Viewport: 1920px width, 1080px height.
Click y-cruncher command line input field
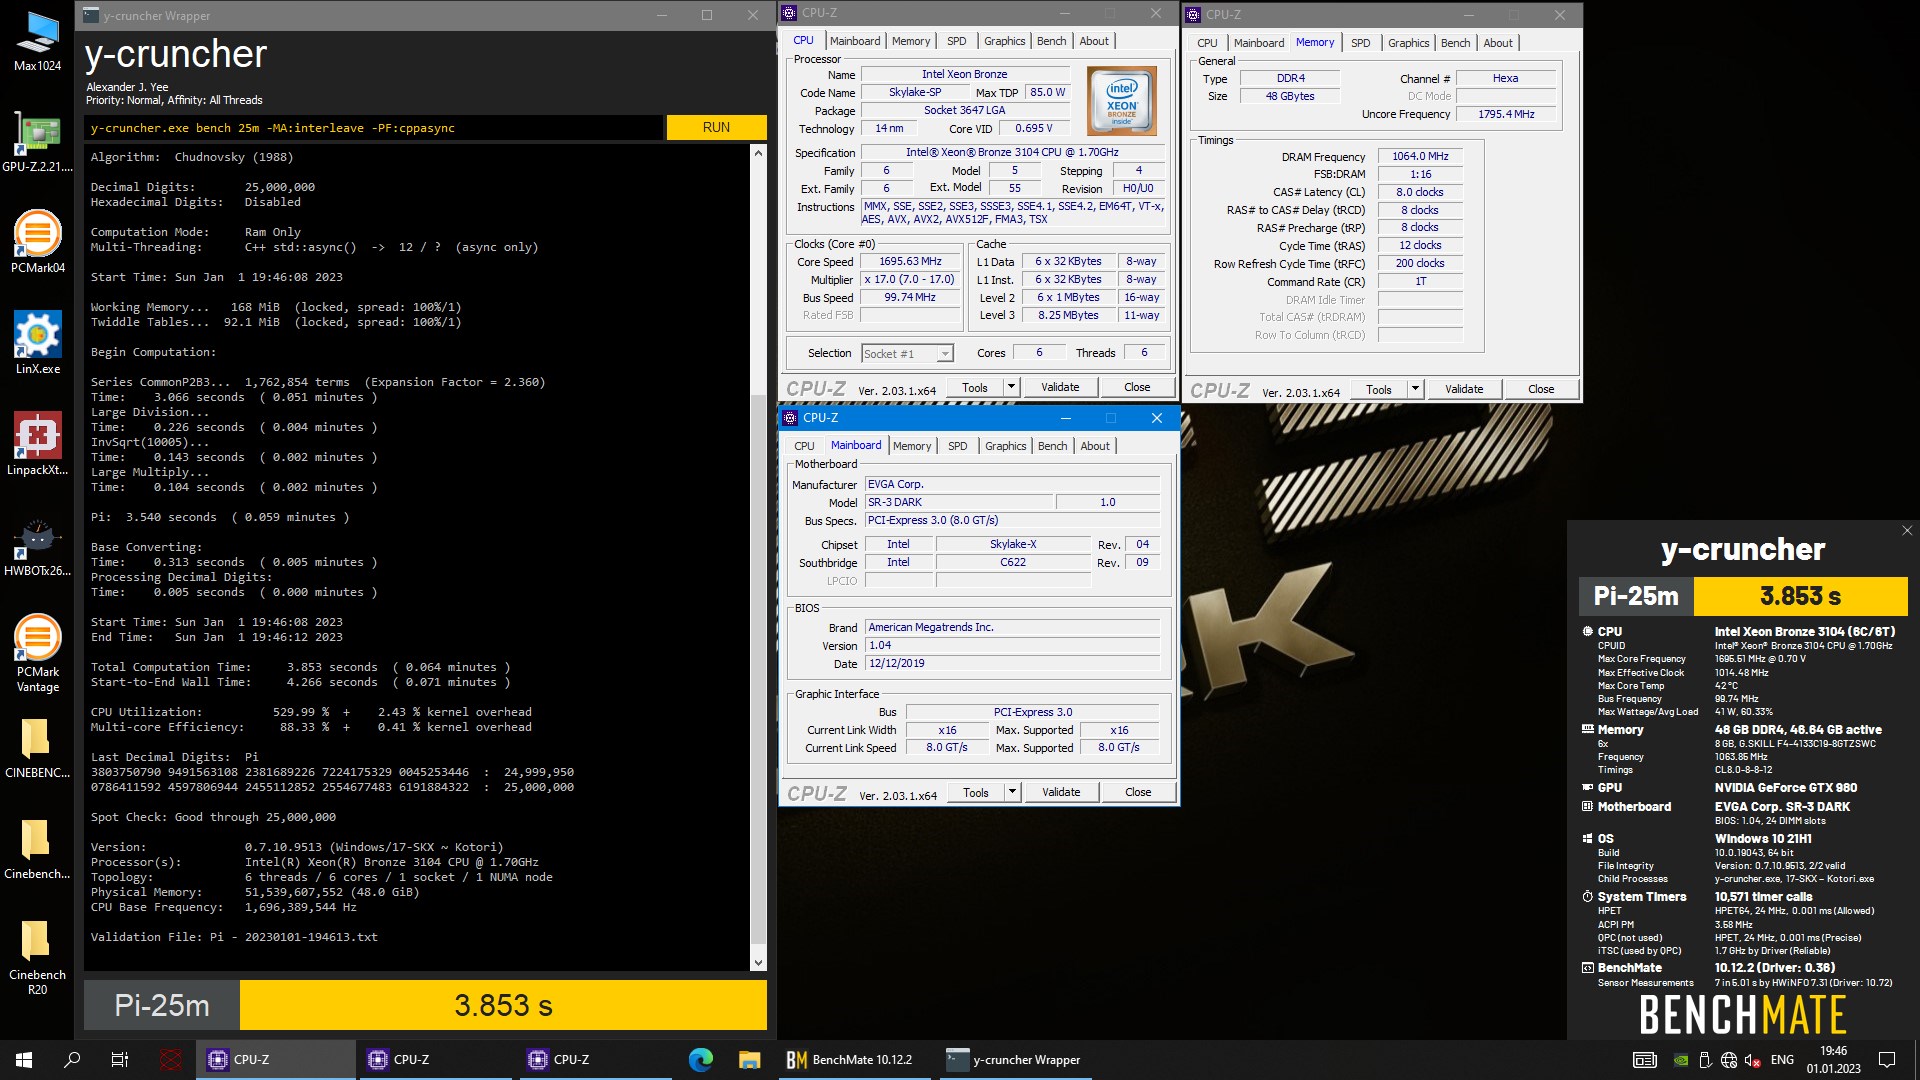(x=374, y=128)
